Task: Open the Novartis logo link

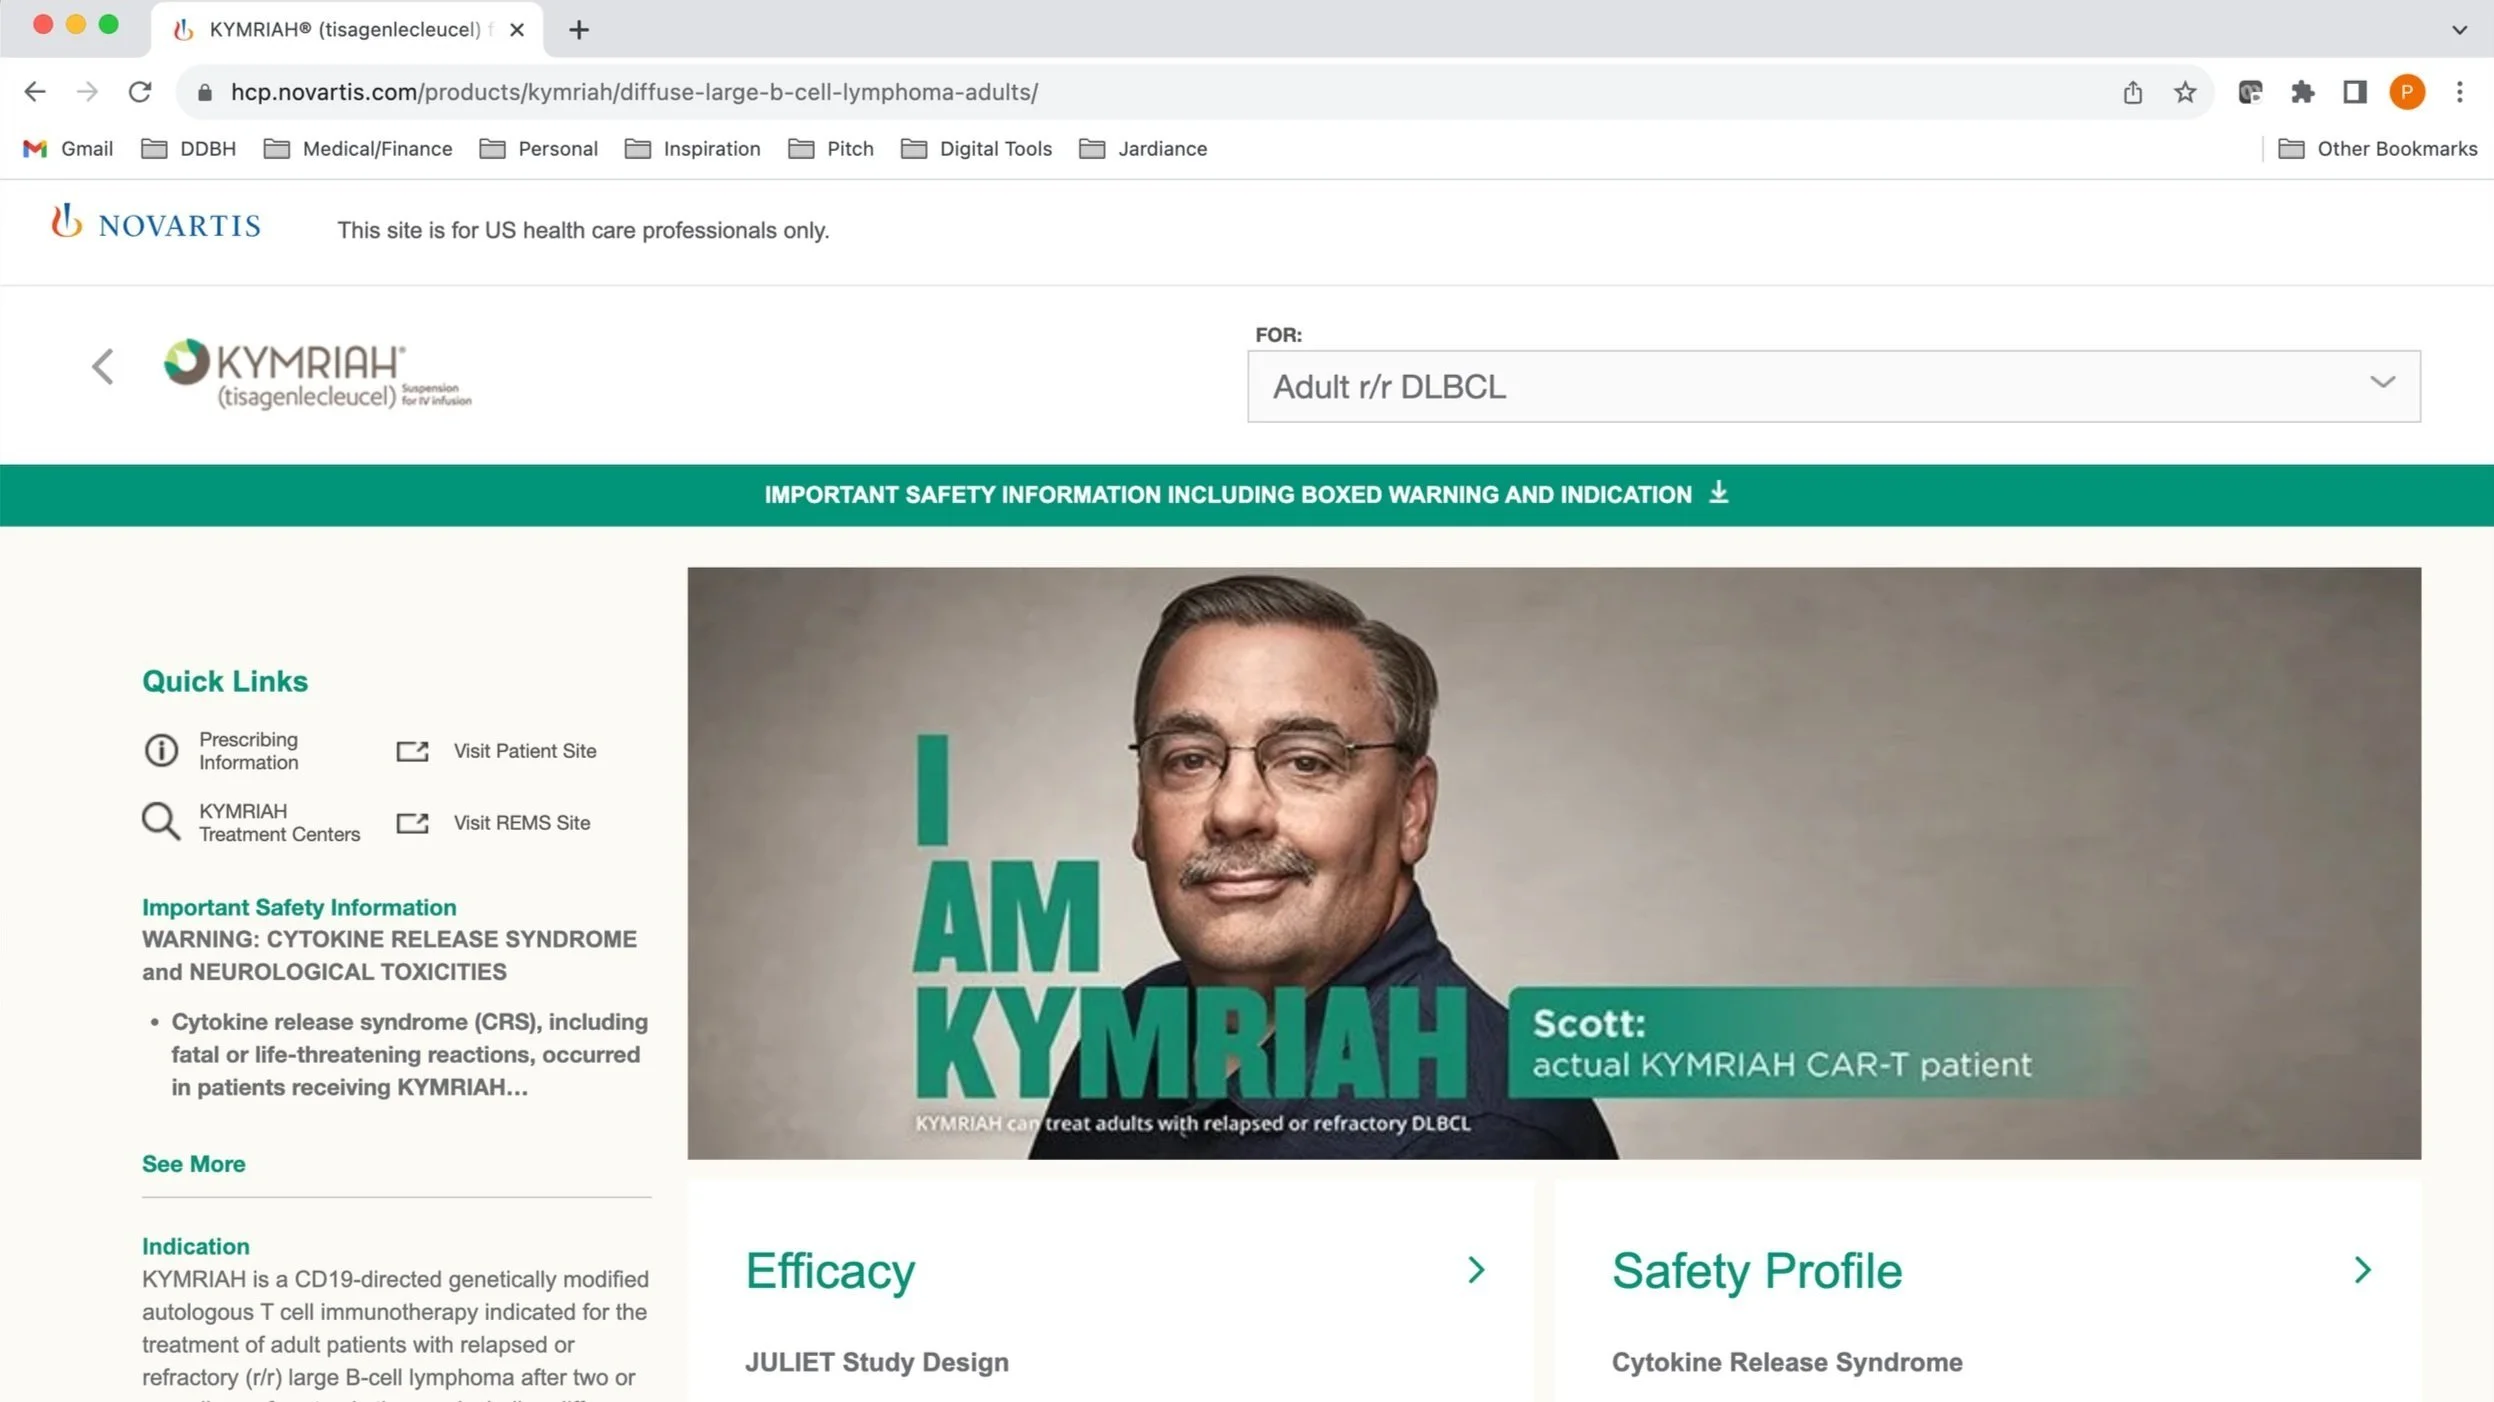Action: (x=156, y=224)
